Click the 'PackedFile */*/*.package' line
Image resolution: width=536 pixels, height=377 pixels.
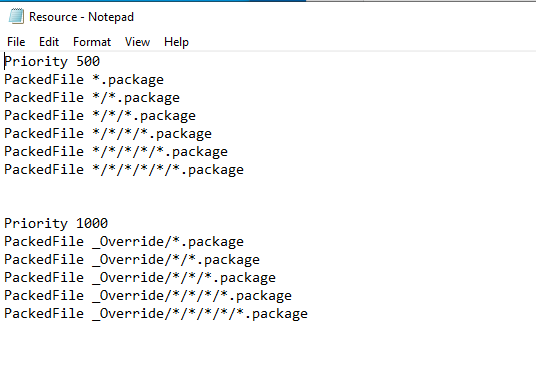point(100,116)
